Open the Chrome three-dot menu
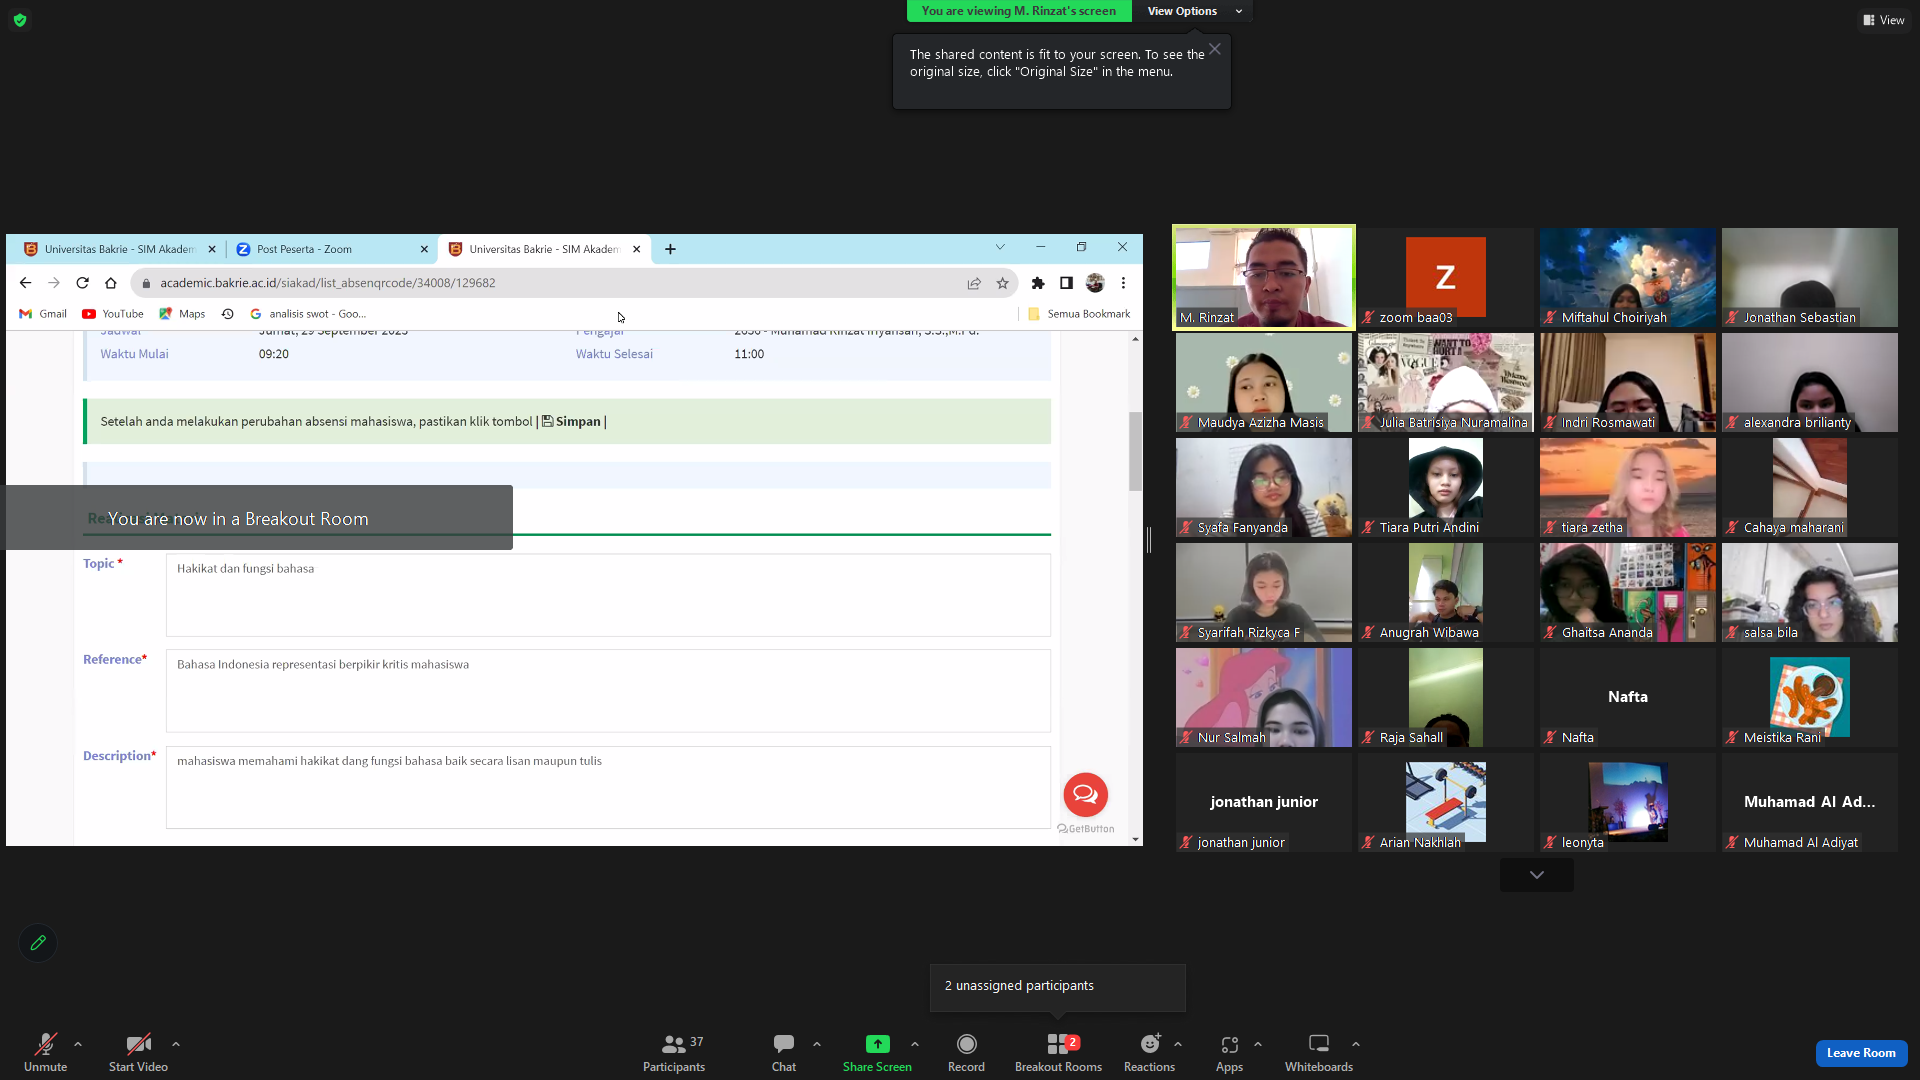The height and width of the screenshot is (1080, 1920). [1124, 283]
